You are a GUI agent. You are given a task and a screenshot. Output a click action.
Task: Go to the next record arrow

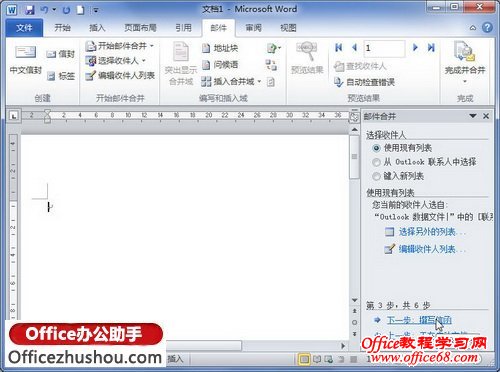tap(415, 48)
